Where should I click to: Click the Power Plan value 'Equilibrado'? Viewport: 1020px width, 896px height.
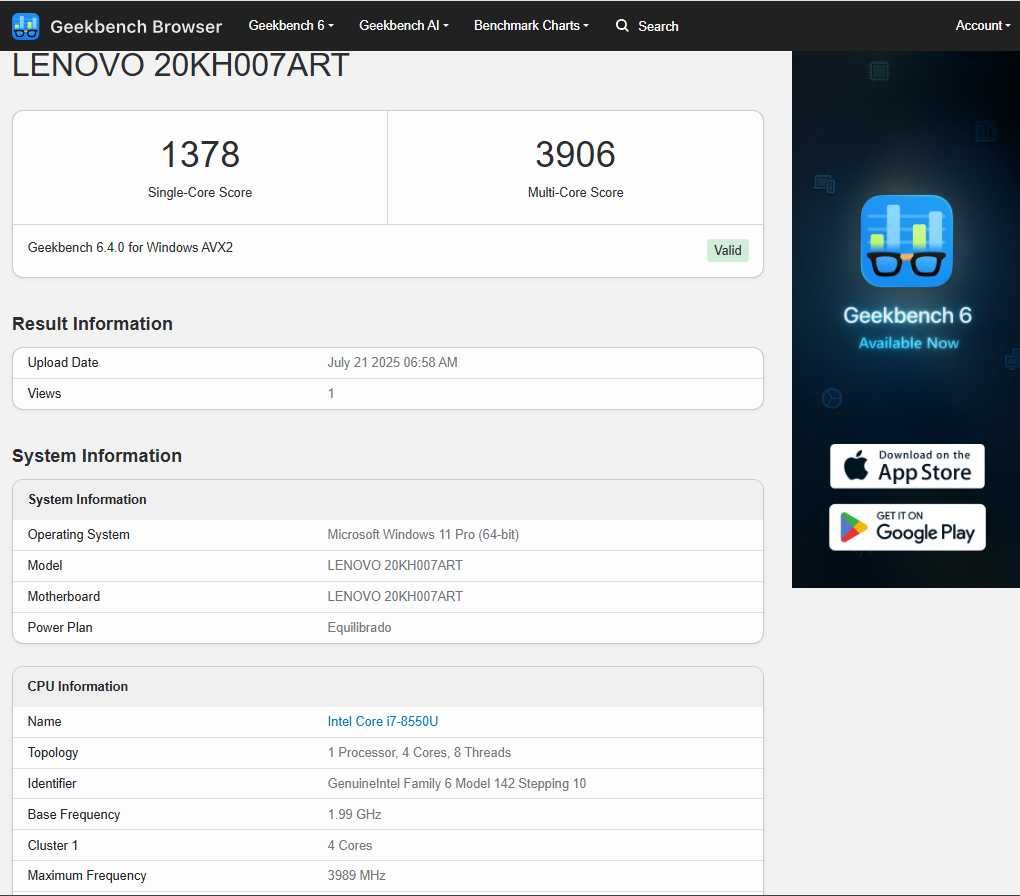pos(359,627)
